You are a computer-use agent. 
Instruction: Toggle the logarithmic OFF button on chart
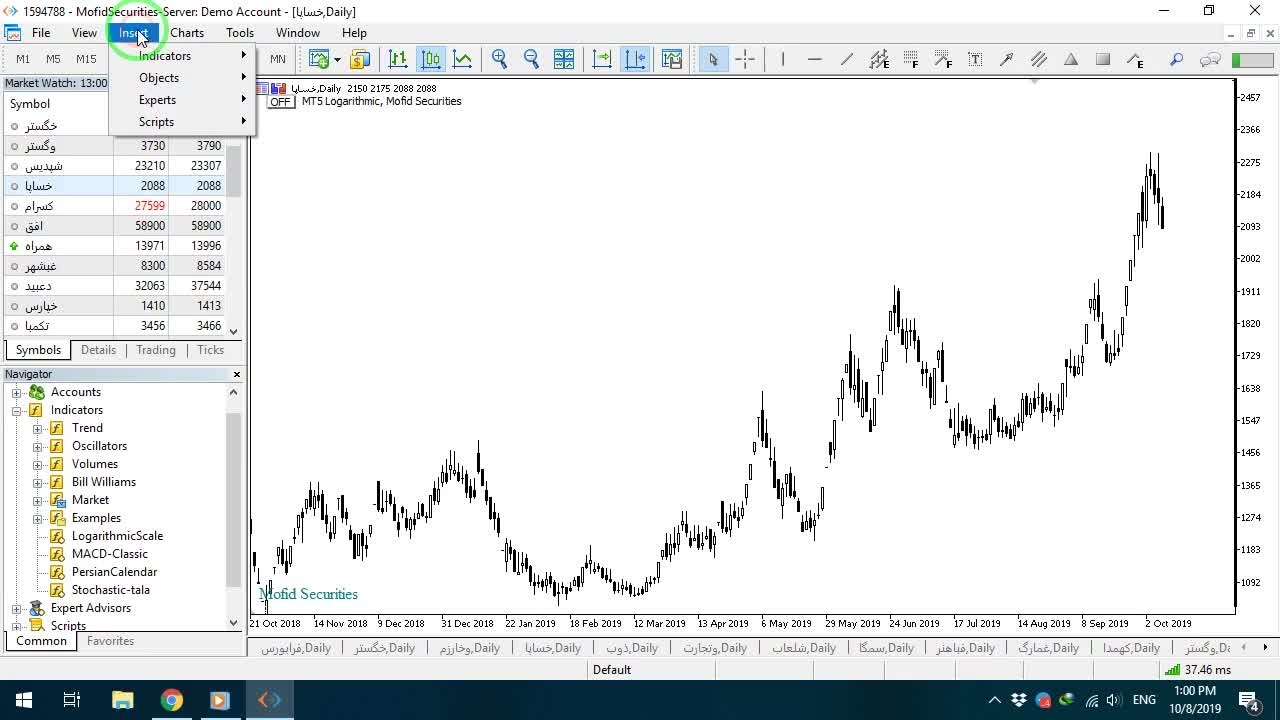280,102
